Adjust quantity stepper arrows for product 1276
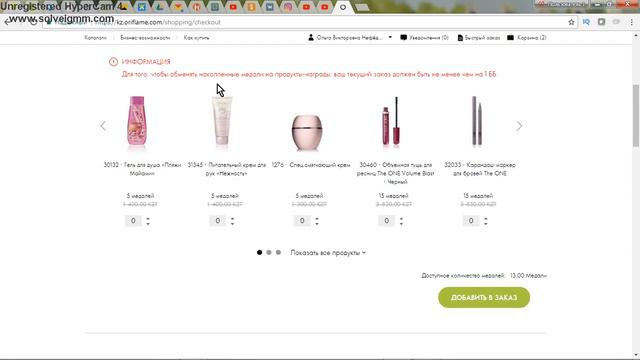640x360 pixels. [317, 221]
